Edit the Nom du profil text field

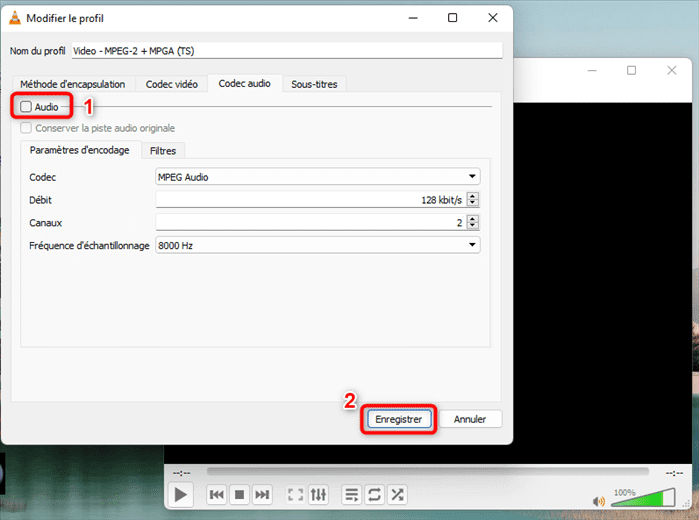(x=287, y=50)
